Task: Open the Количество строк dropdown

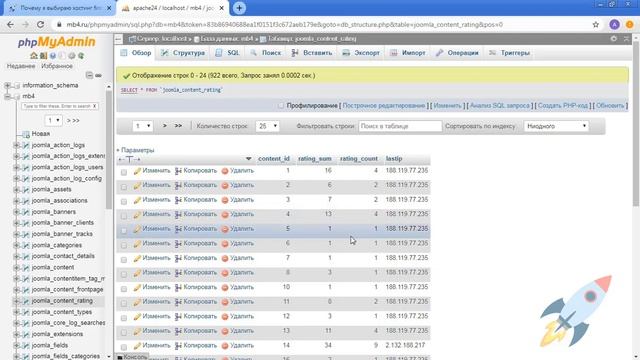Action: (x=267, y=126)
